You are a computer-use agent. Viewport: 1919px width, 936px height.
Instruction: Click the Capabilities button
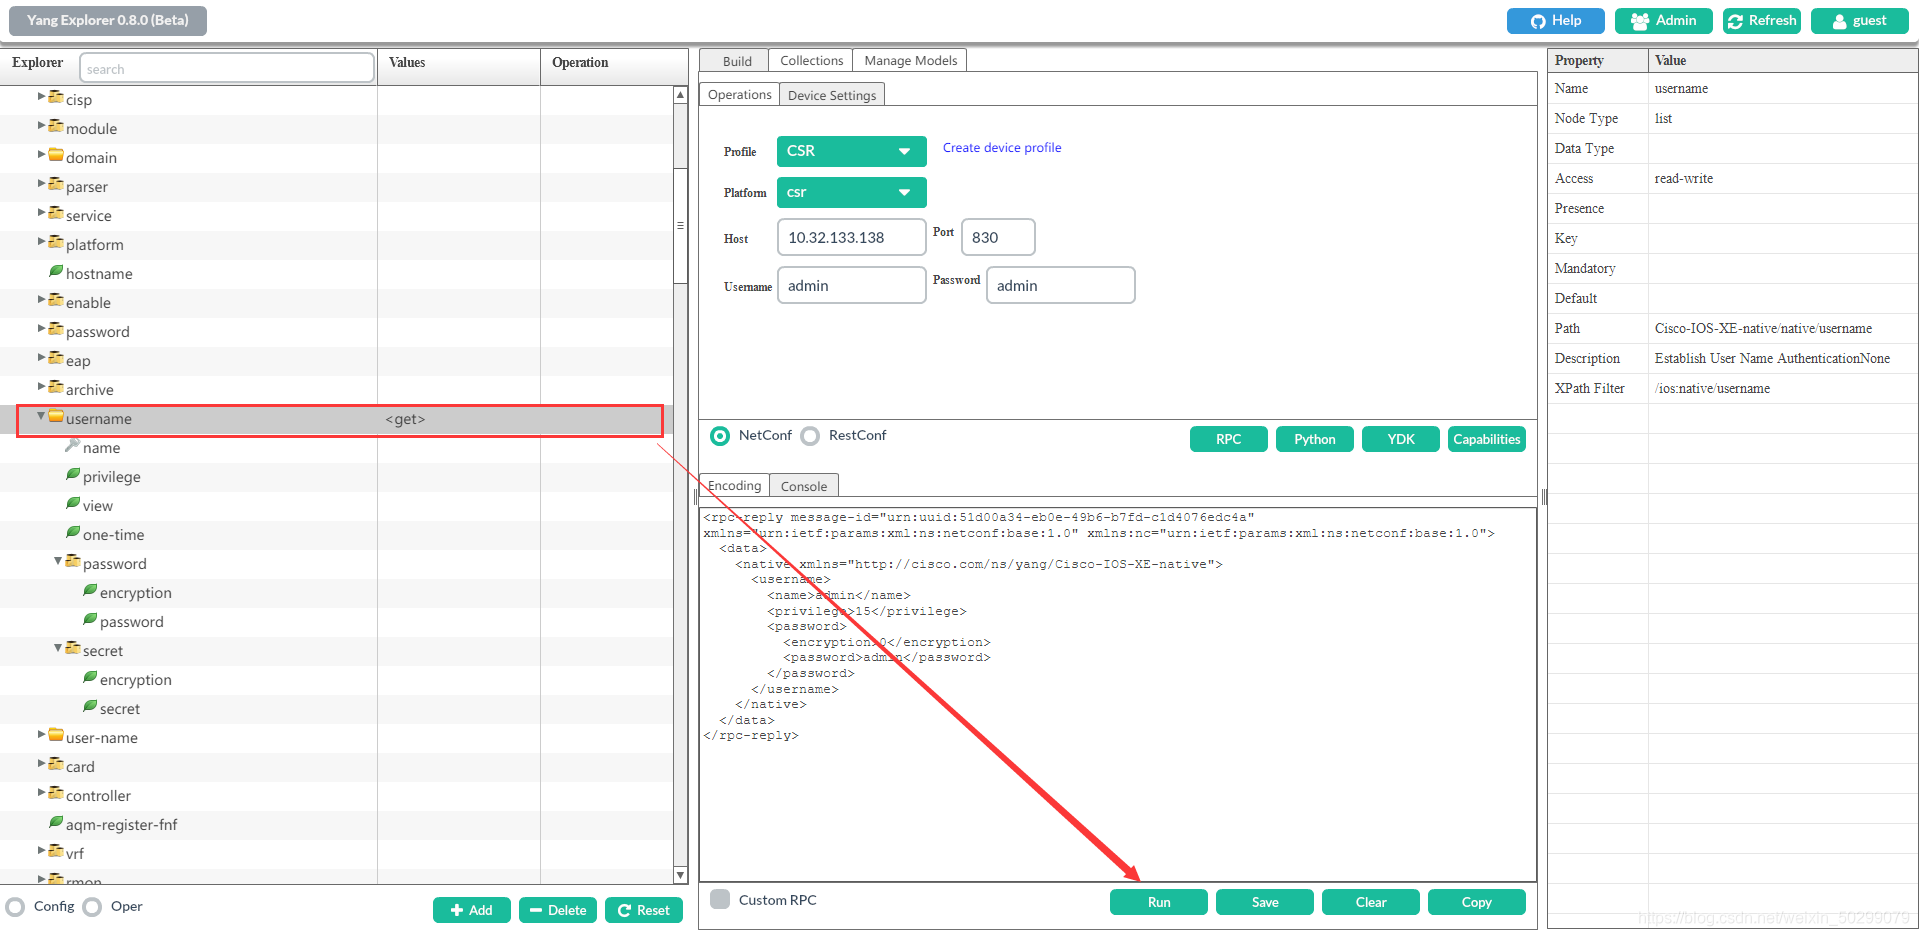coord(1487,439)
